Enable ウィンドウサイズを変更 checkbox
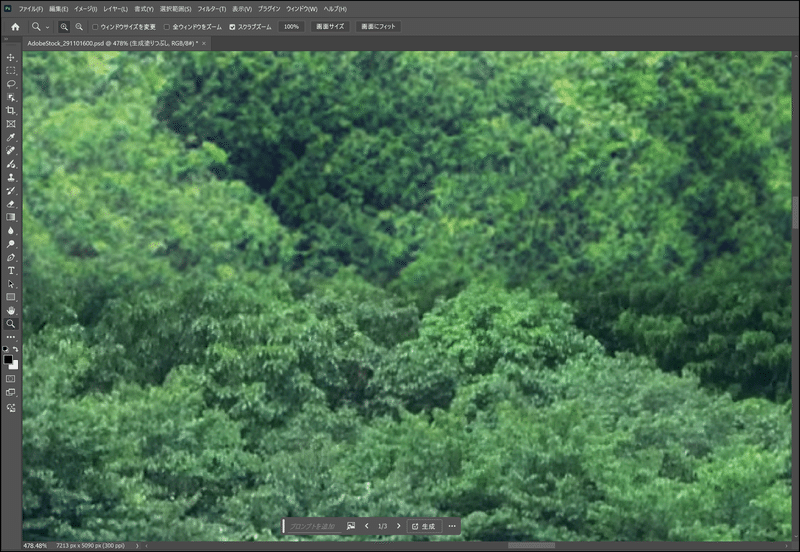 tap(95, 27)
